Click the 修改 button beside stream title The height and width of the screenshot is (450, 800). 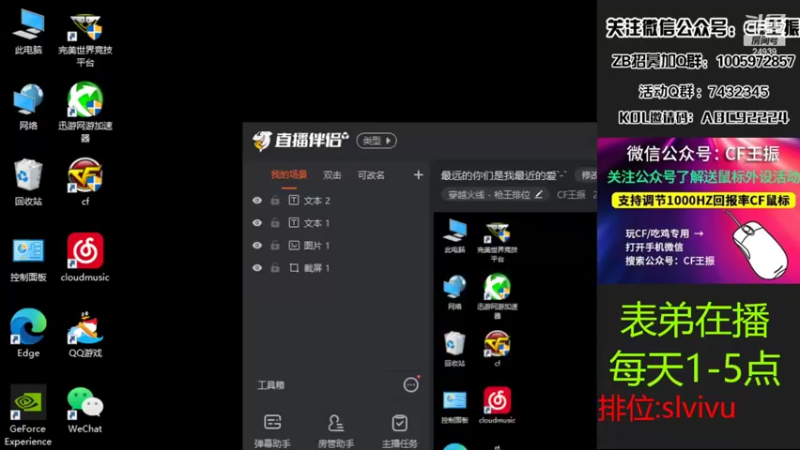click(x=587, y=175)
